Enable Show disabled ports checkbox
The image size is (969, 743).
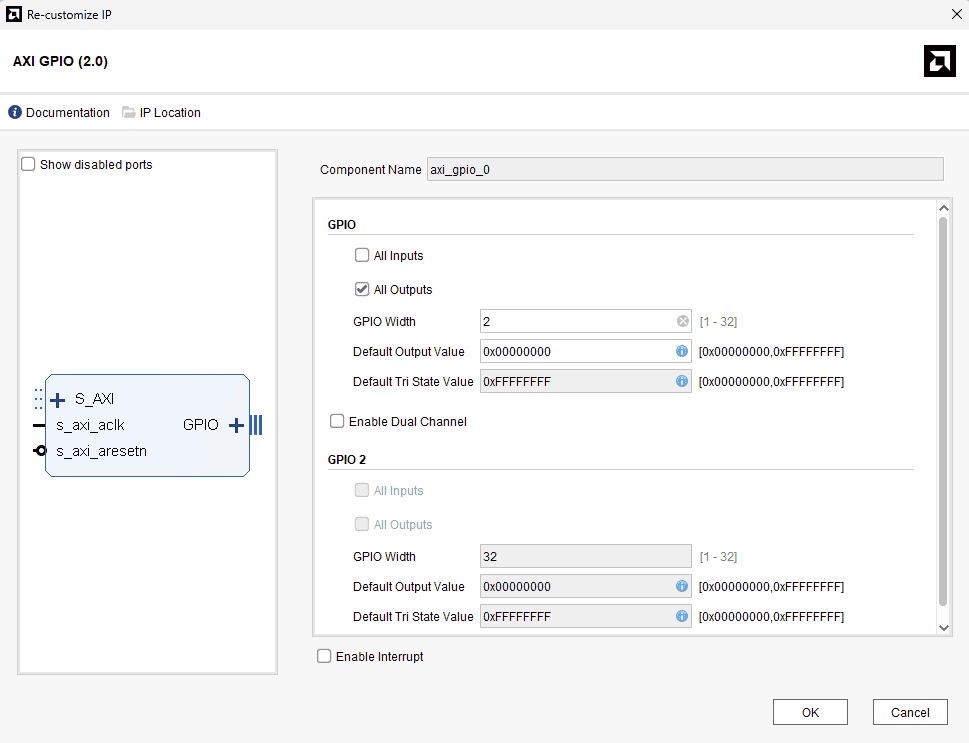tap(28, 164)
